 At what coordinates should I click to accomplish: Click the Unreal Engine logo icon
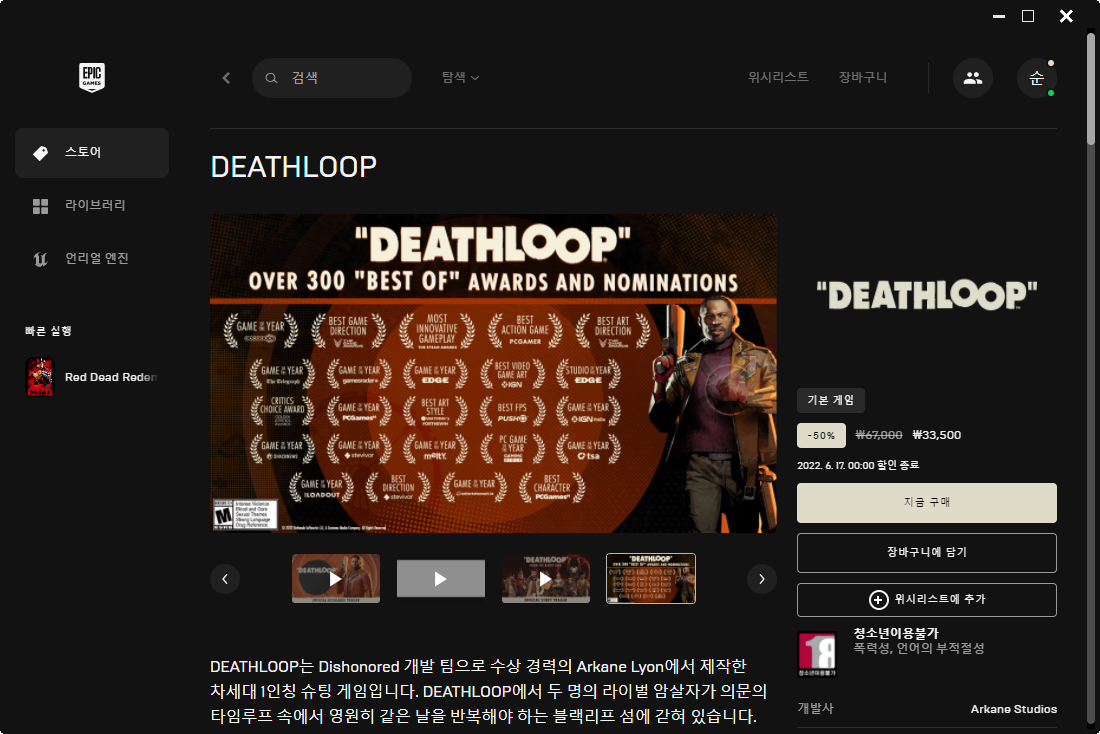point(41,260)
